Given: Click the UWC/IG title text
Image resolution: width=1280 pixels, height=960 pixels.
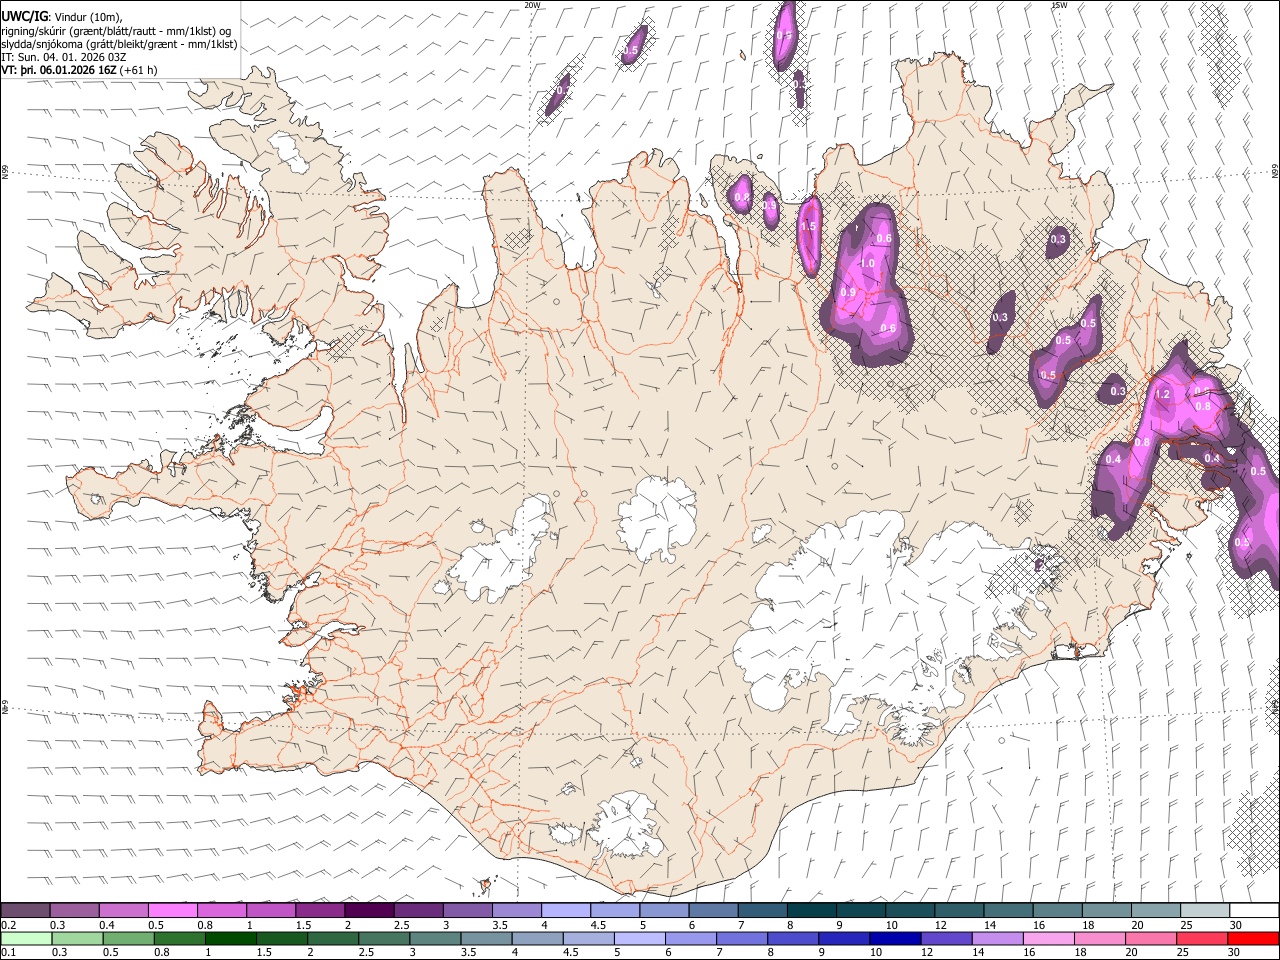Looking at the screenshot, I should (x=24, y=16).
